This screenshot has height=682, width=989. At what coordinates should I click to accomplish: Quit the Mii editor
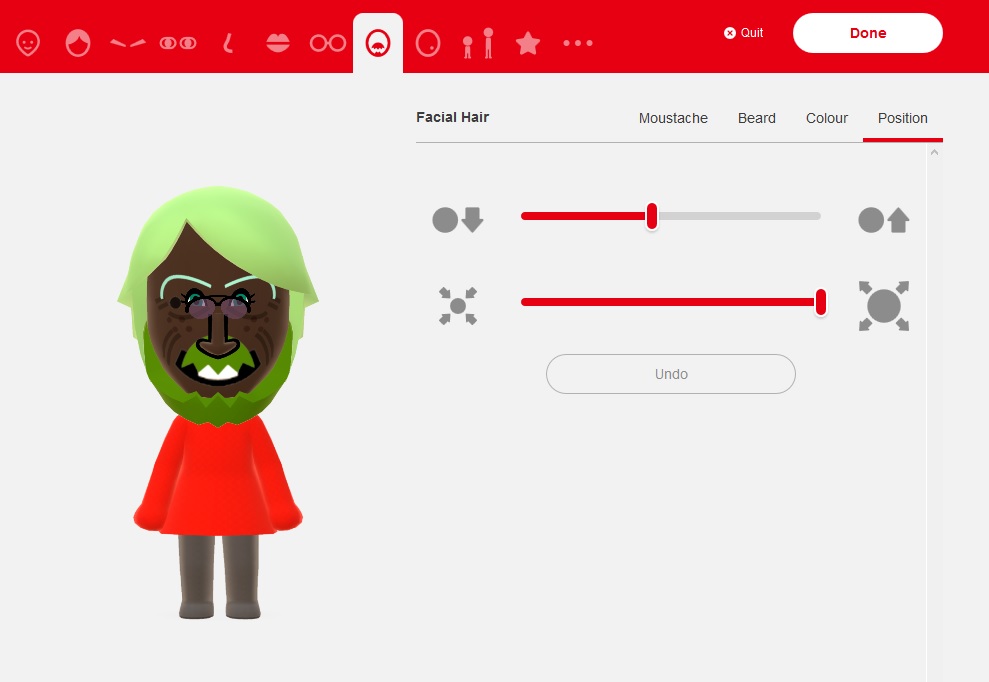coord(744,33)
